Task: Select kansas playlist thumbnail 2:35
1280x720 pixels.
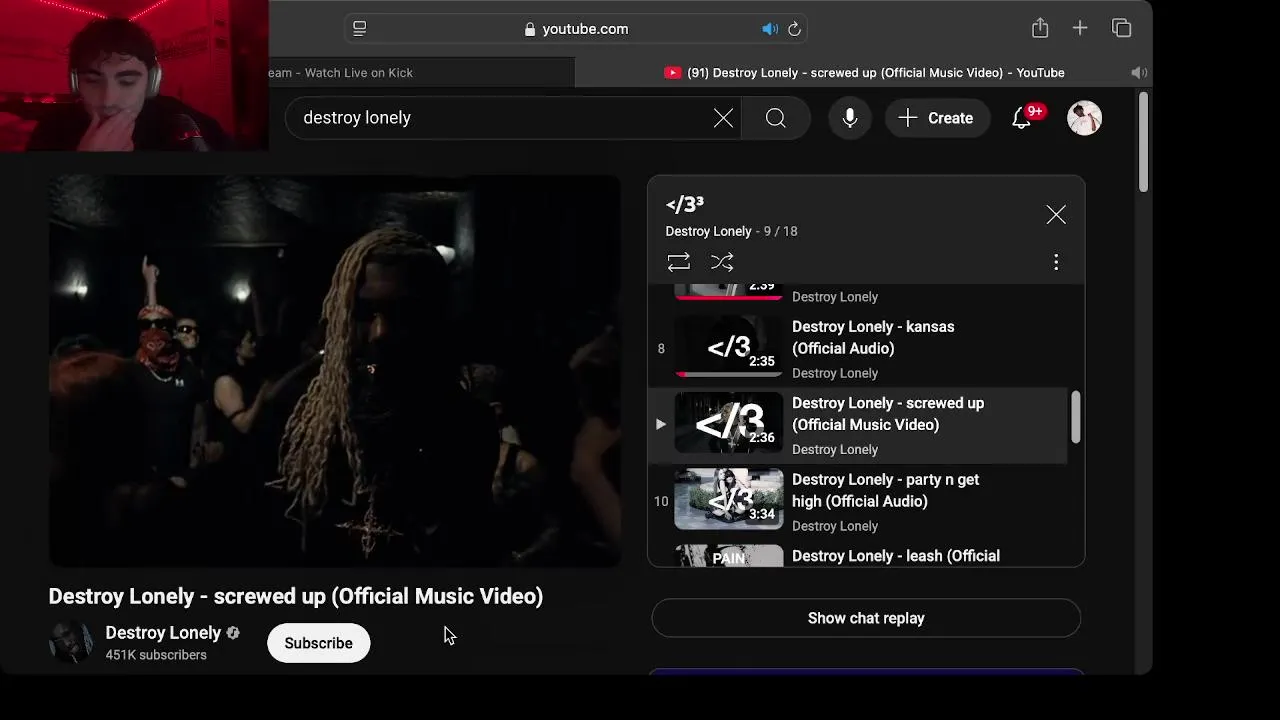Action: pos(729,346)
